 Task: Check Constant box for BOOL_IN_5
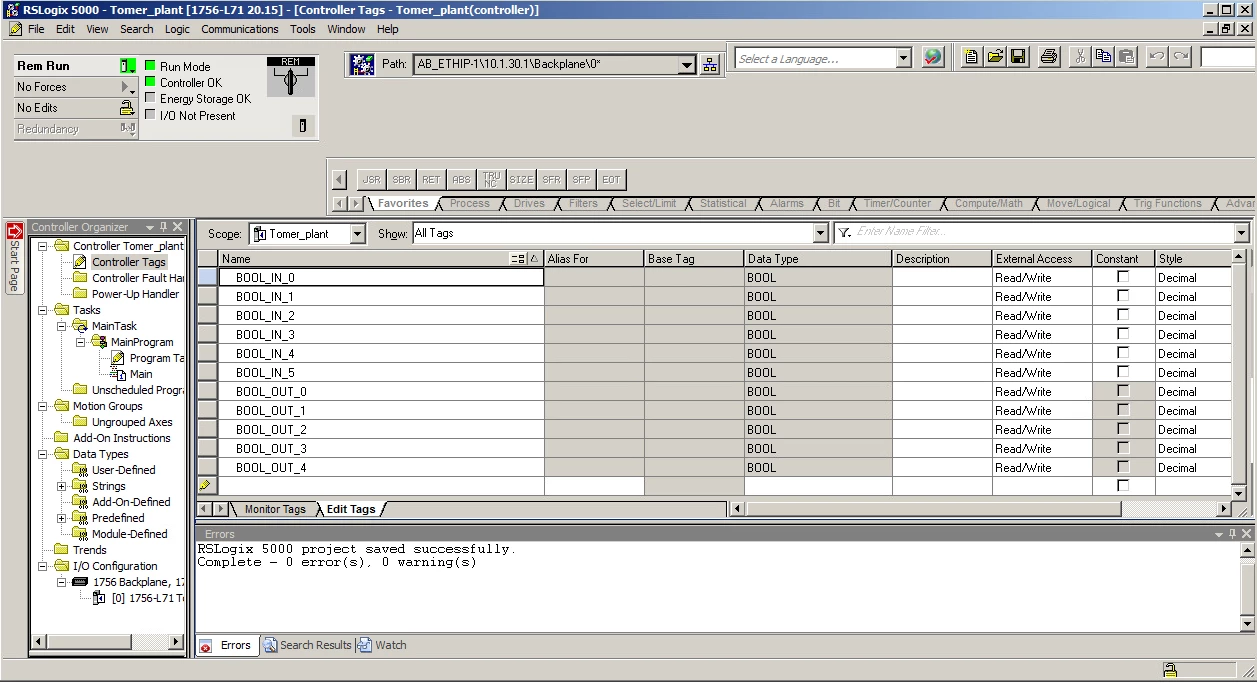pos(1123,372)
